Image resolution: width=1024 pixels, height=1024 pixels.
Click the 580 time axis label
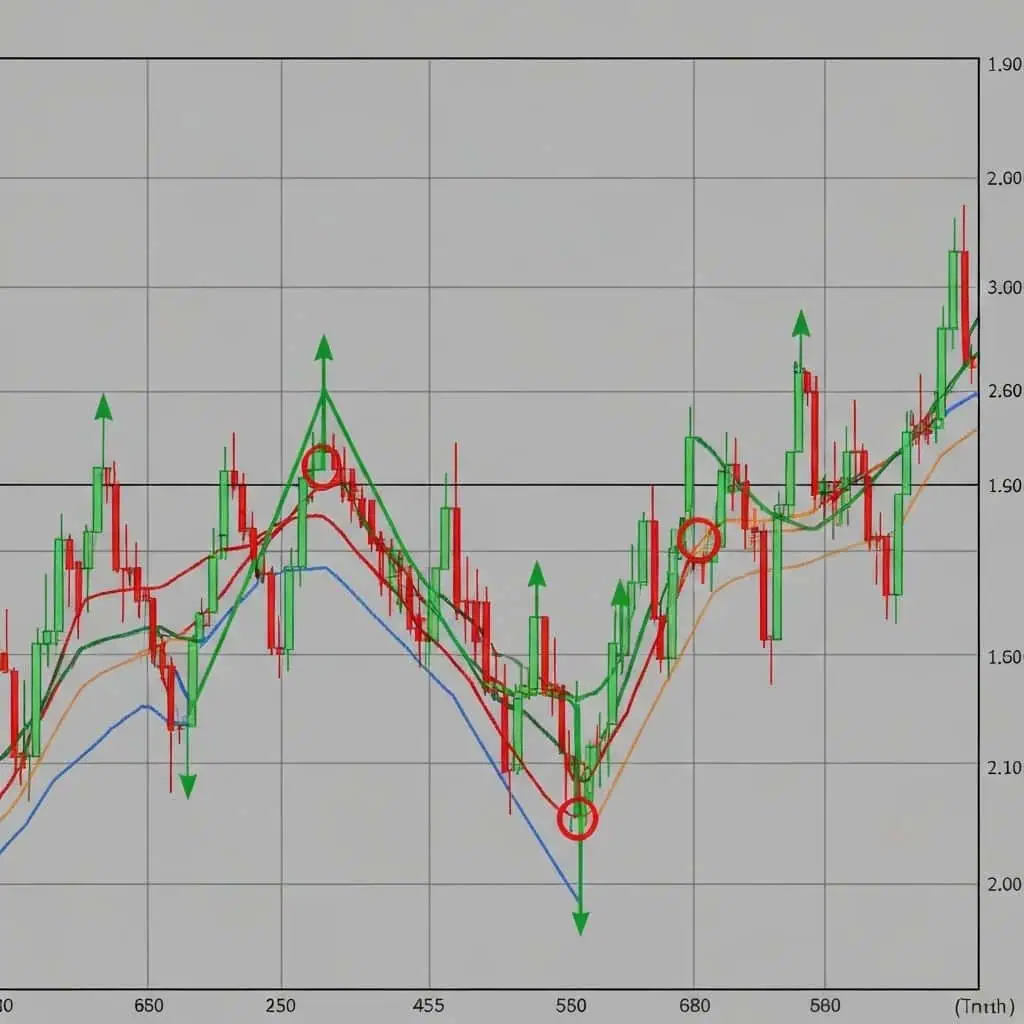pos(824,1004)
